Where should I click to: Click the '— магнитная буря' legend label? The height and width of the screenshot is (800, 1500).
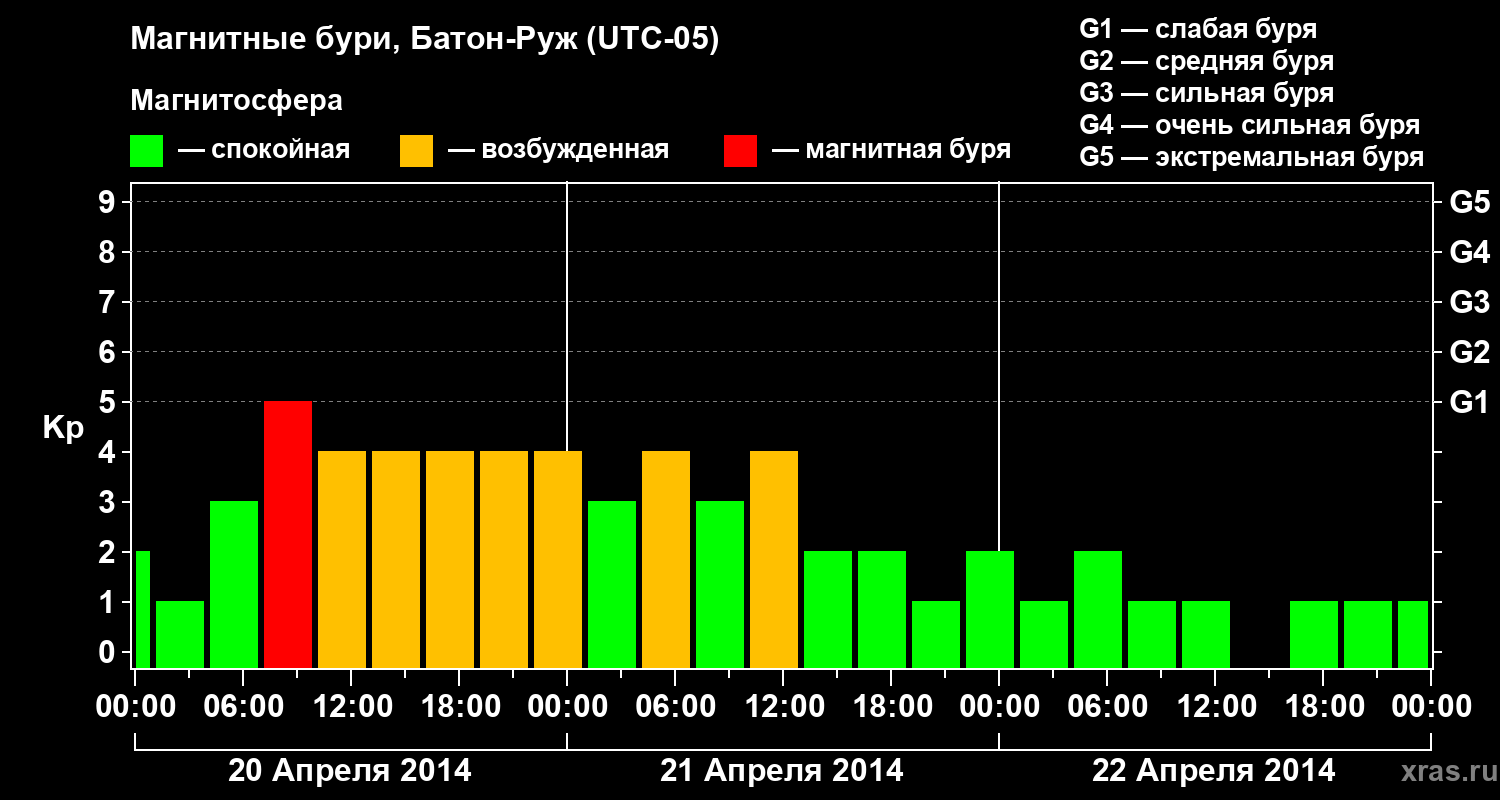click(891, 151)
